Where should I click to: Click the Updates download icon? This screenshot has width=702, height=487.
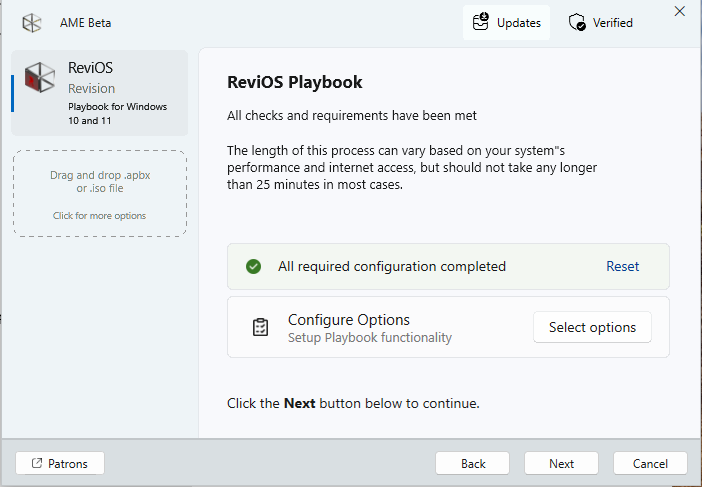click(481, 22)
